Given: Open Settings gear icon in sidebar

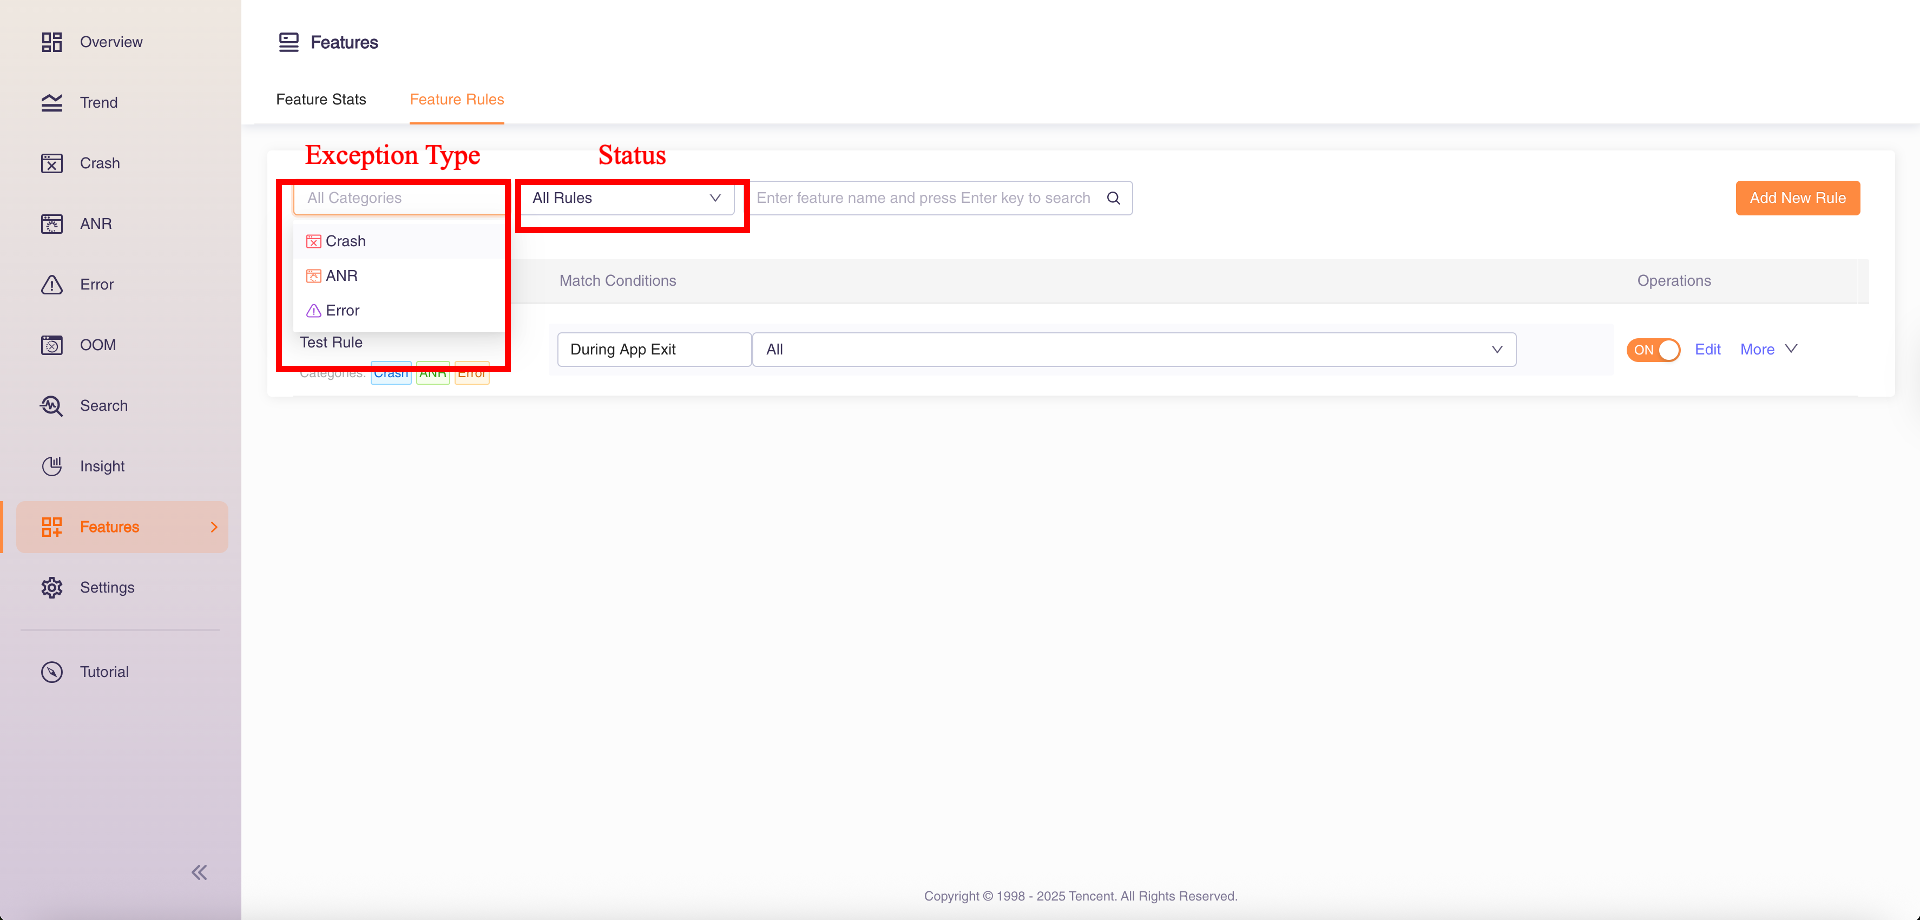Looking at the screenshot, I should point(52,588).
